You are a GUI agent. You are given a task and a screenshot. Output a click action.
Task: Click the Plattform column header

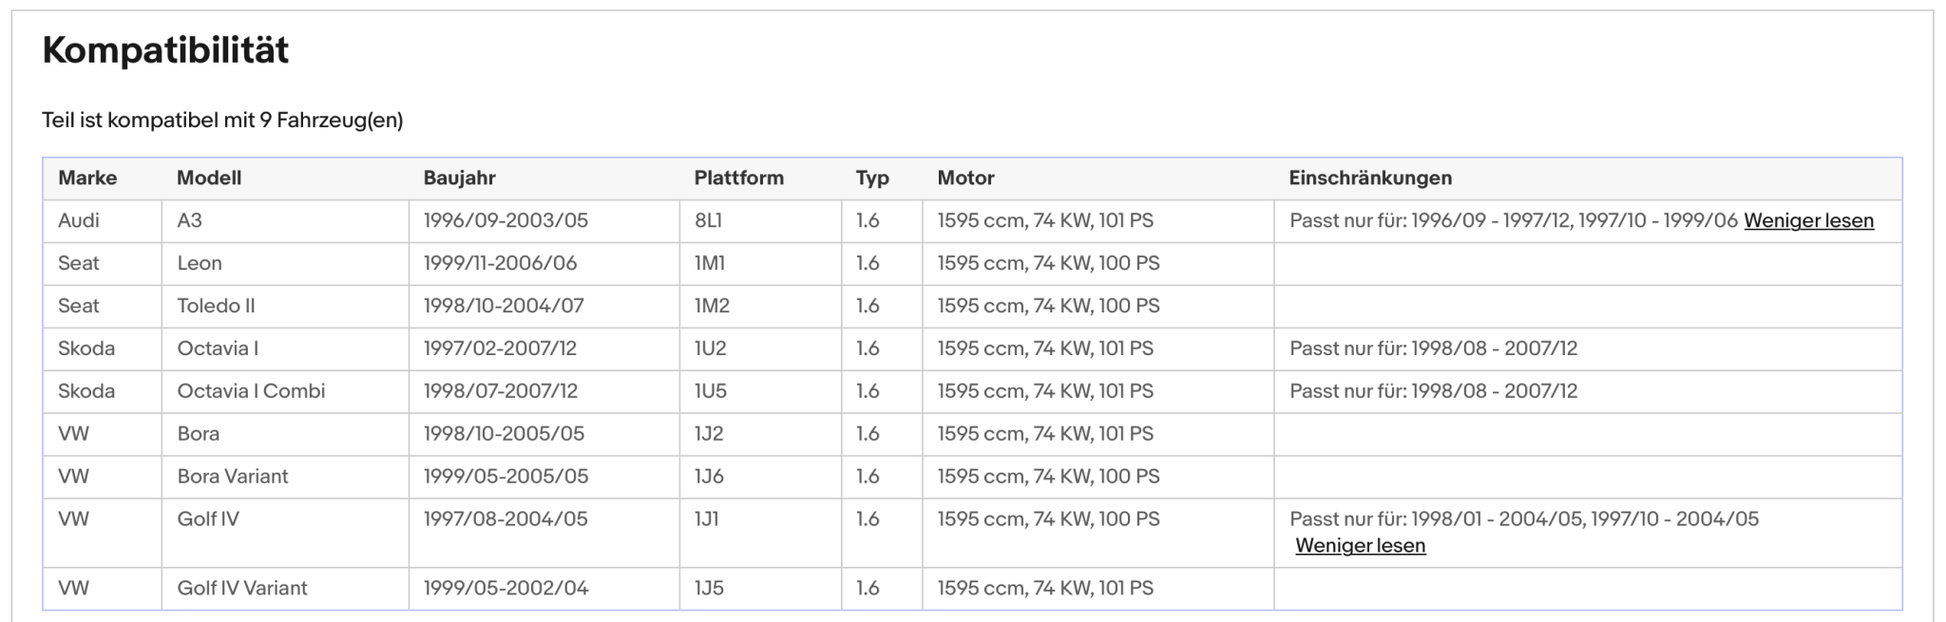(x=739, y=178)
